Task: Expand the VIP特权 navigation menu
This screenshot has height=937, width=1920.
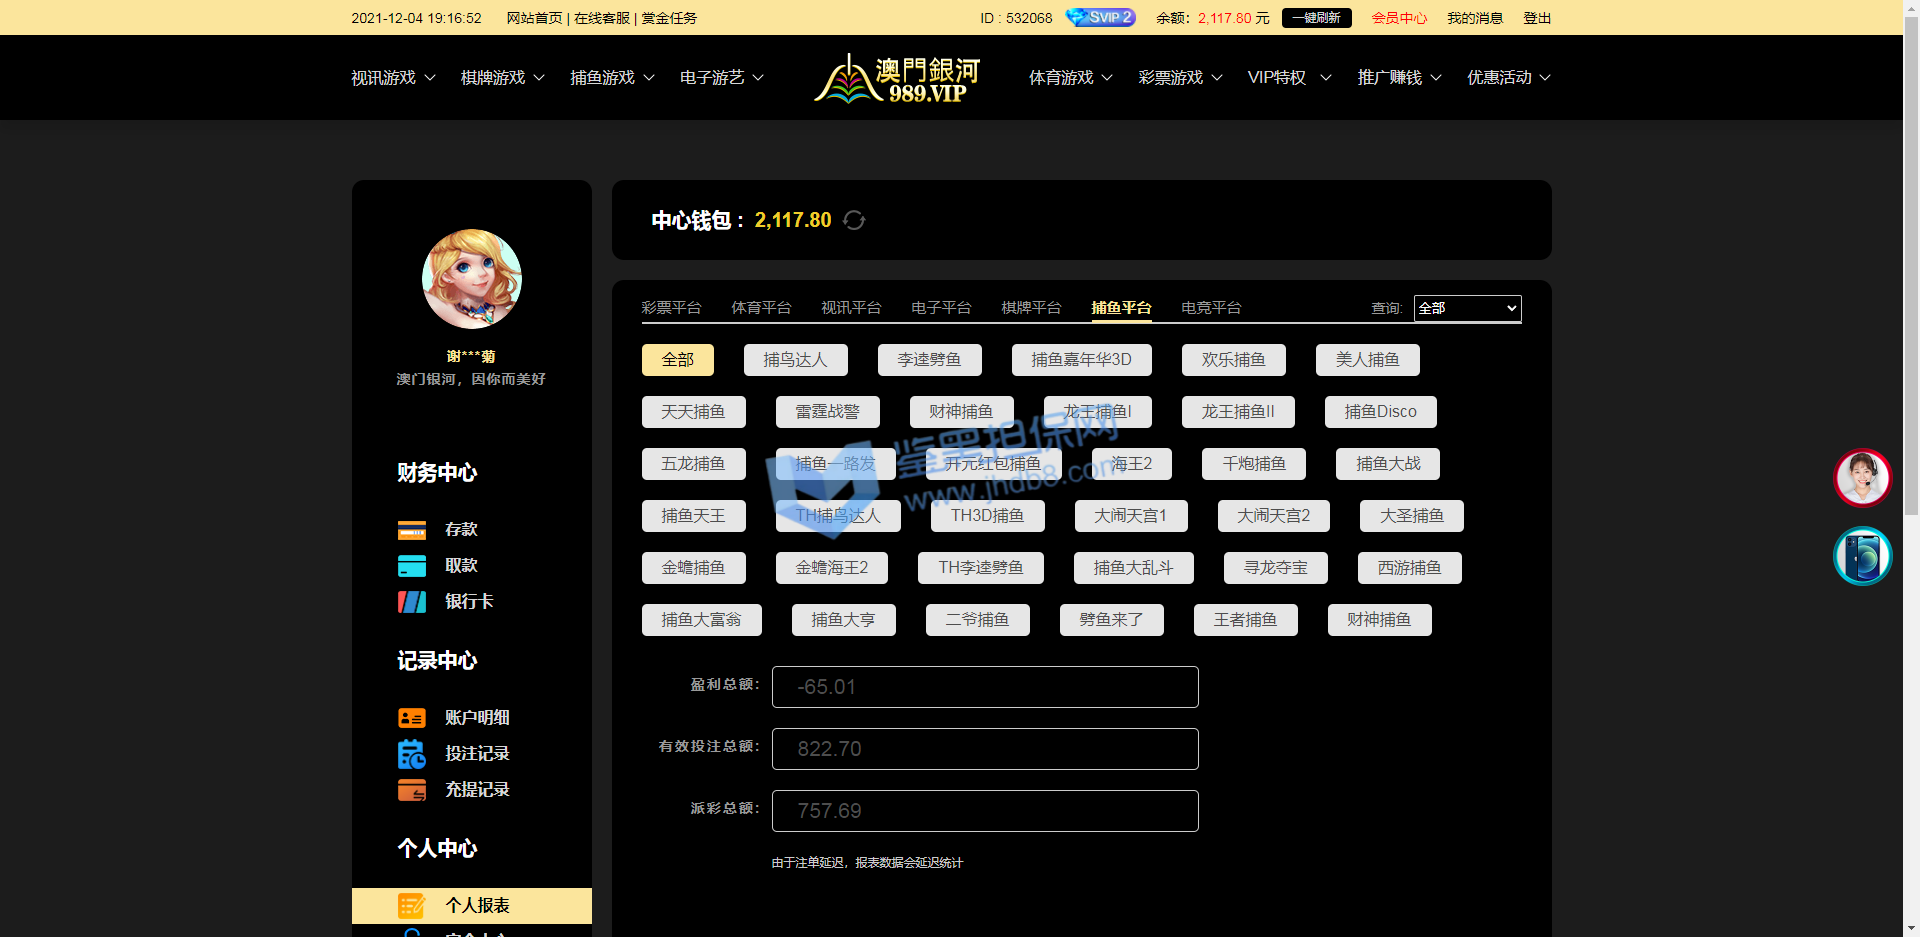Action: (x=1288, y=78)
